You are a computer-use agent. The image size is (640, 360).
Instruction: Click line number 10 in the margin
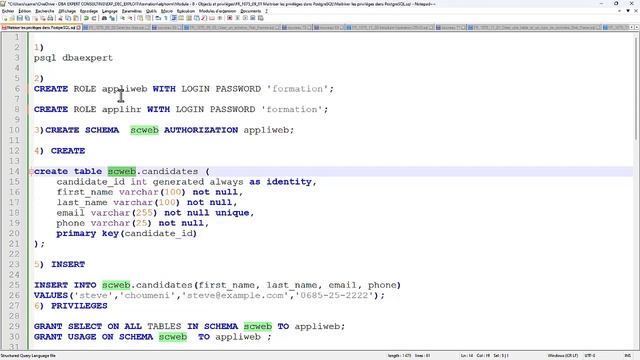14,130
